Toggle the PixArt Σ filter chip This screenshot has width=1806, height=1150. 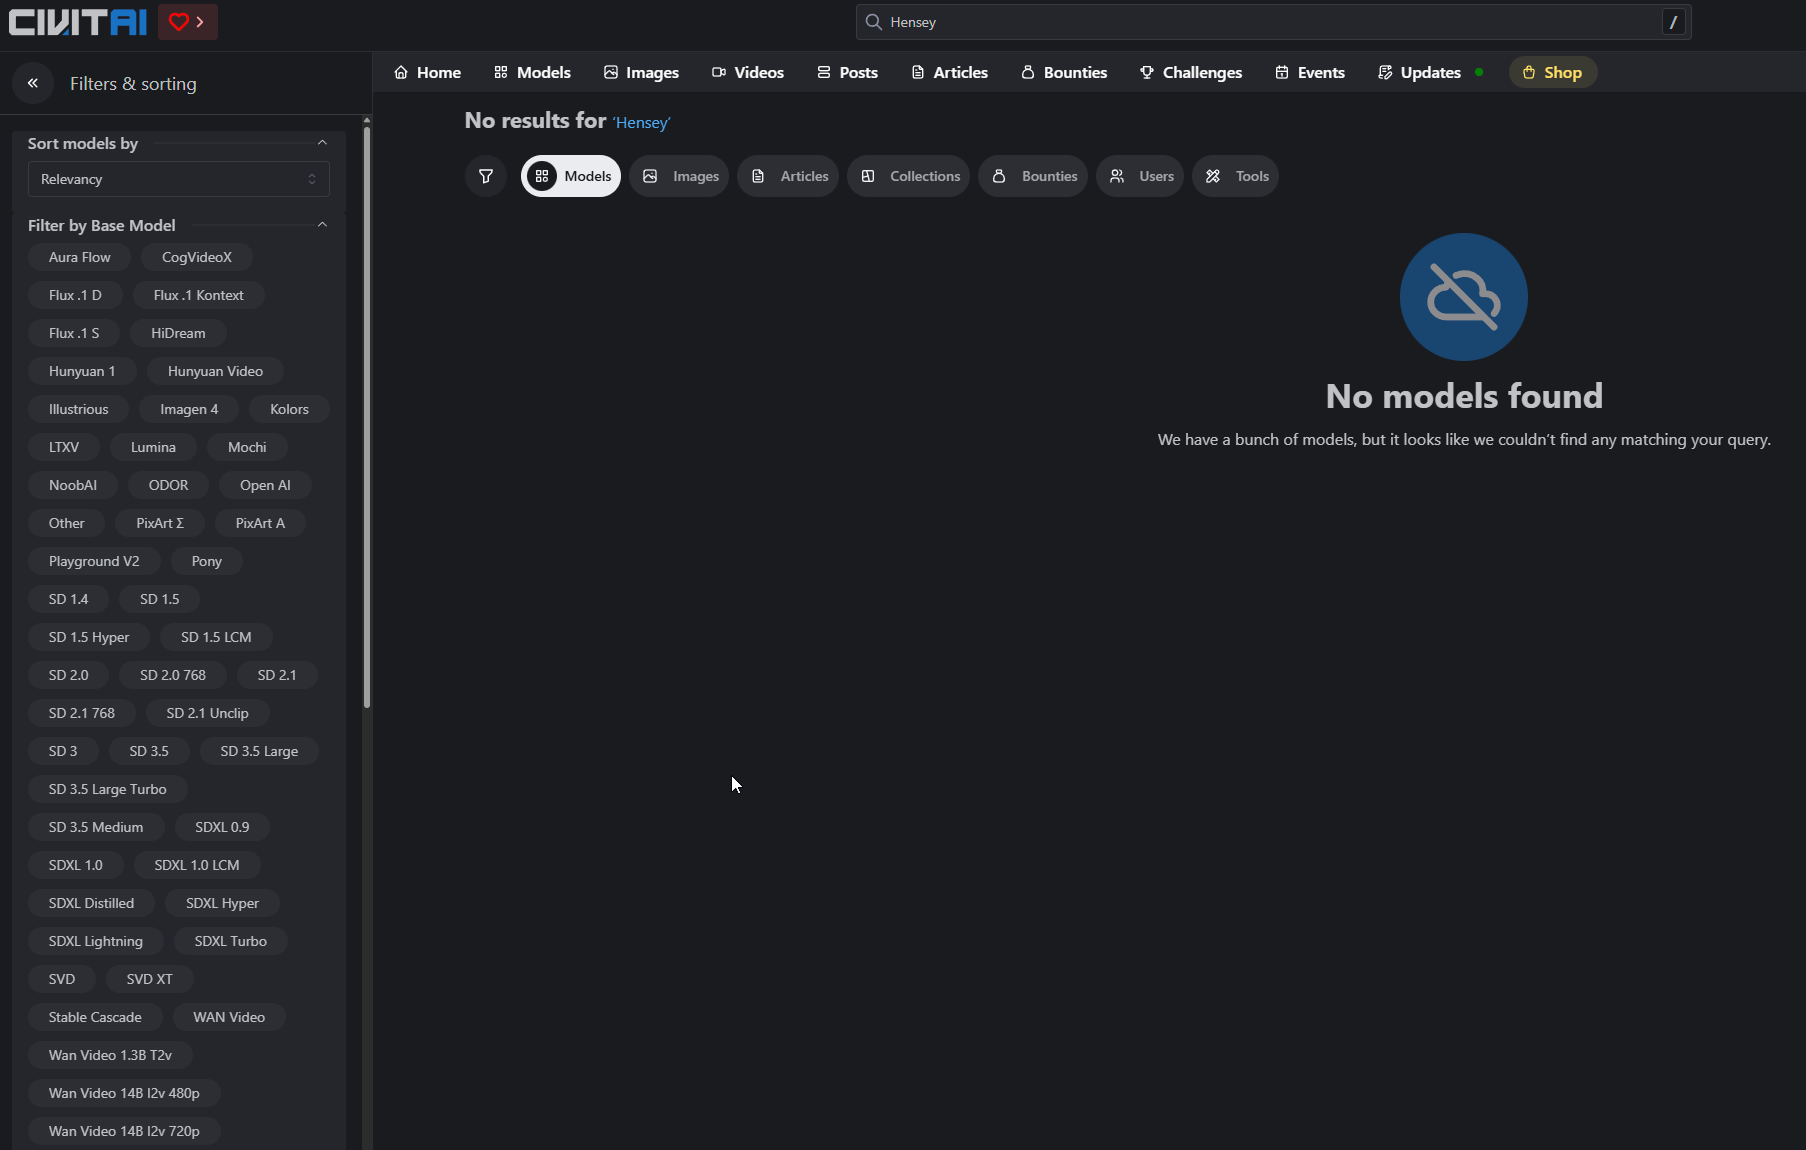[160, 523]
